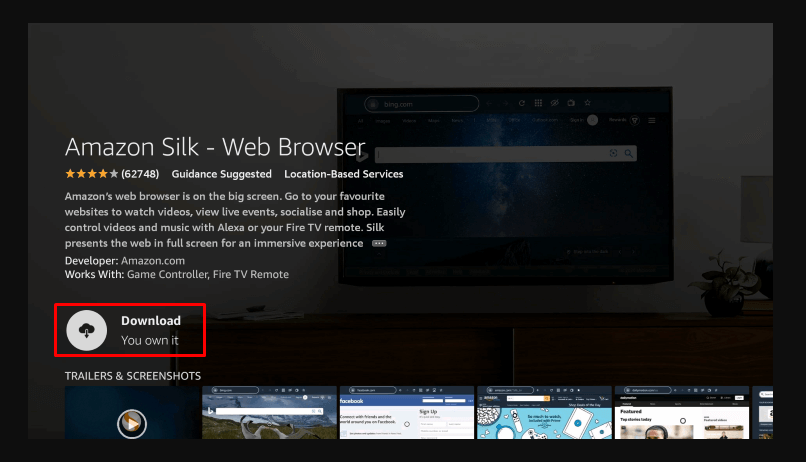Expand the description with the ellipsis button
Viewport: 806px width, 462px height.
[379, 243]
